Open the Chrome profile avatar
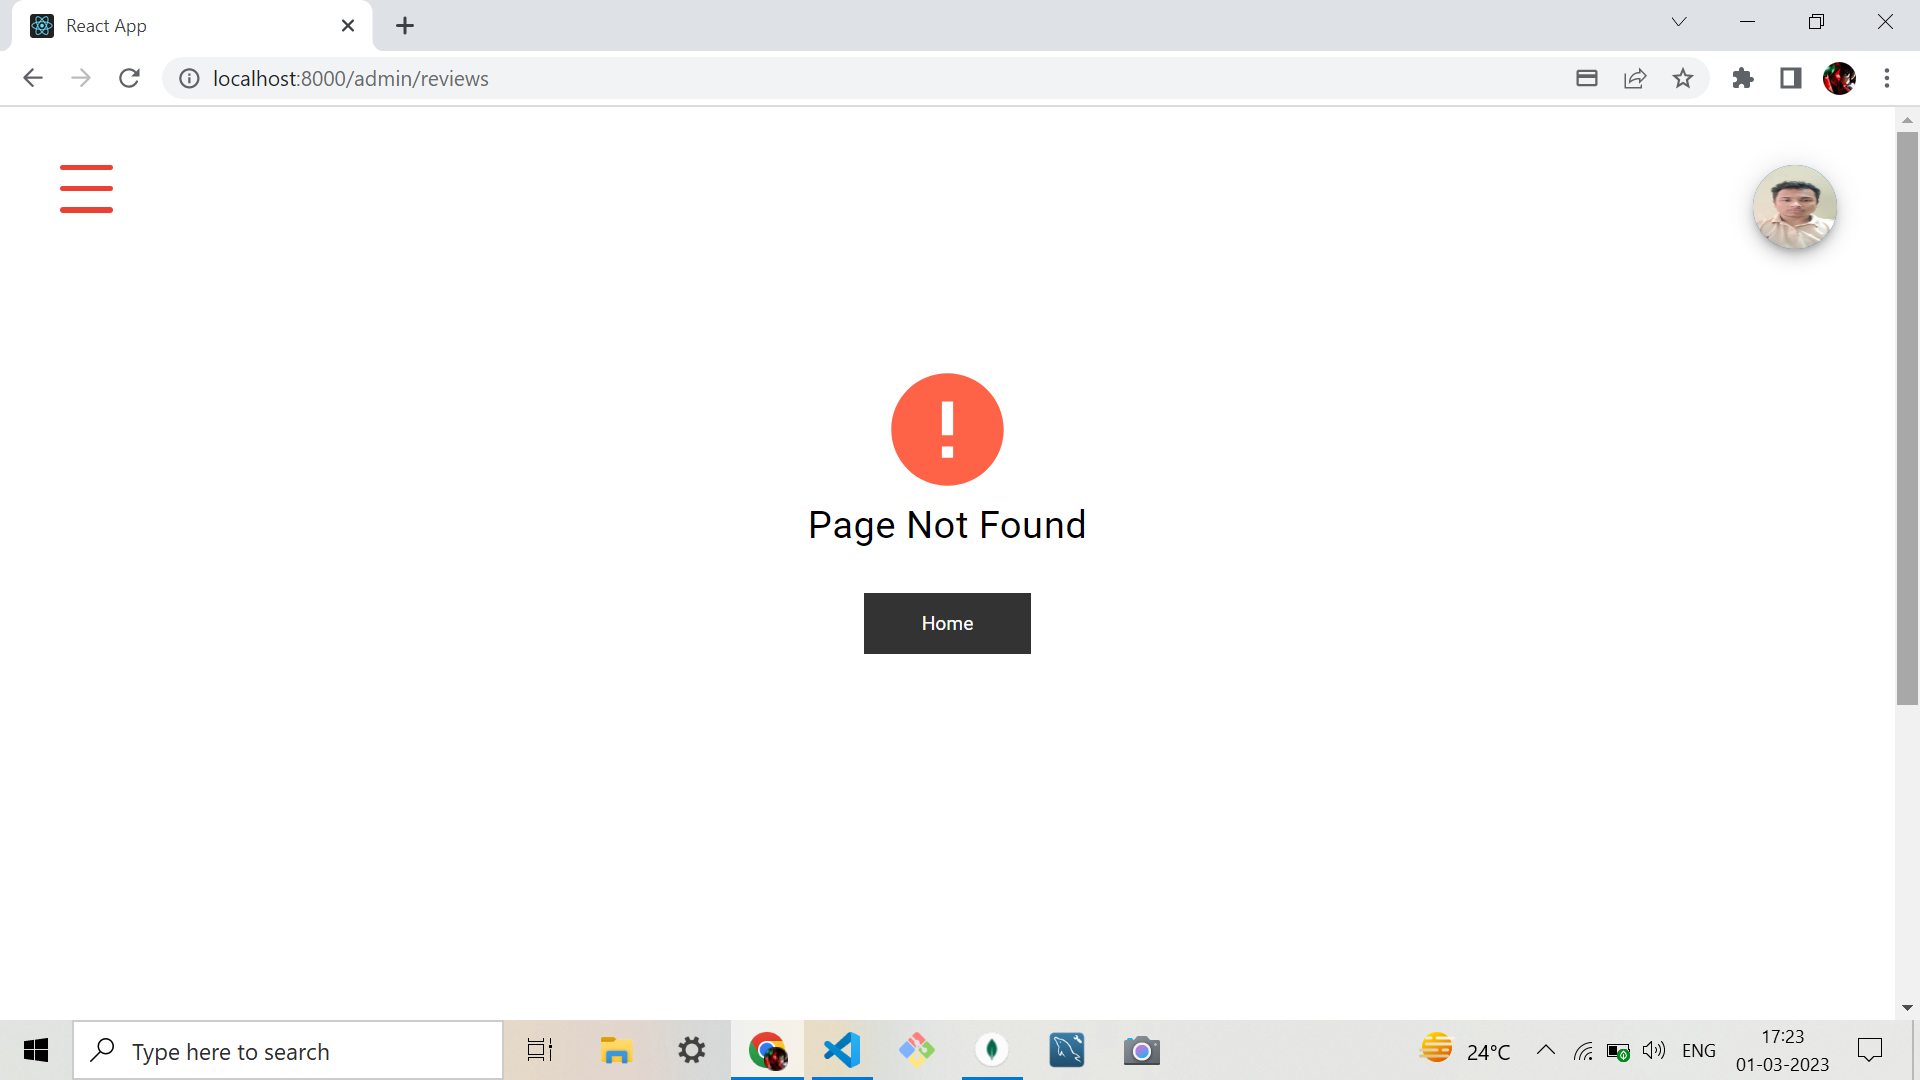1920x1080 pixels. coord(1839,78)
